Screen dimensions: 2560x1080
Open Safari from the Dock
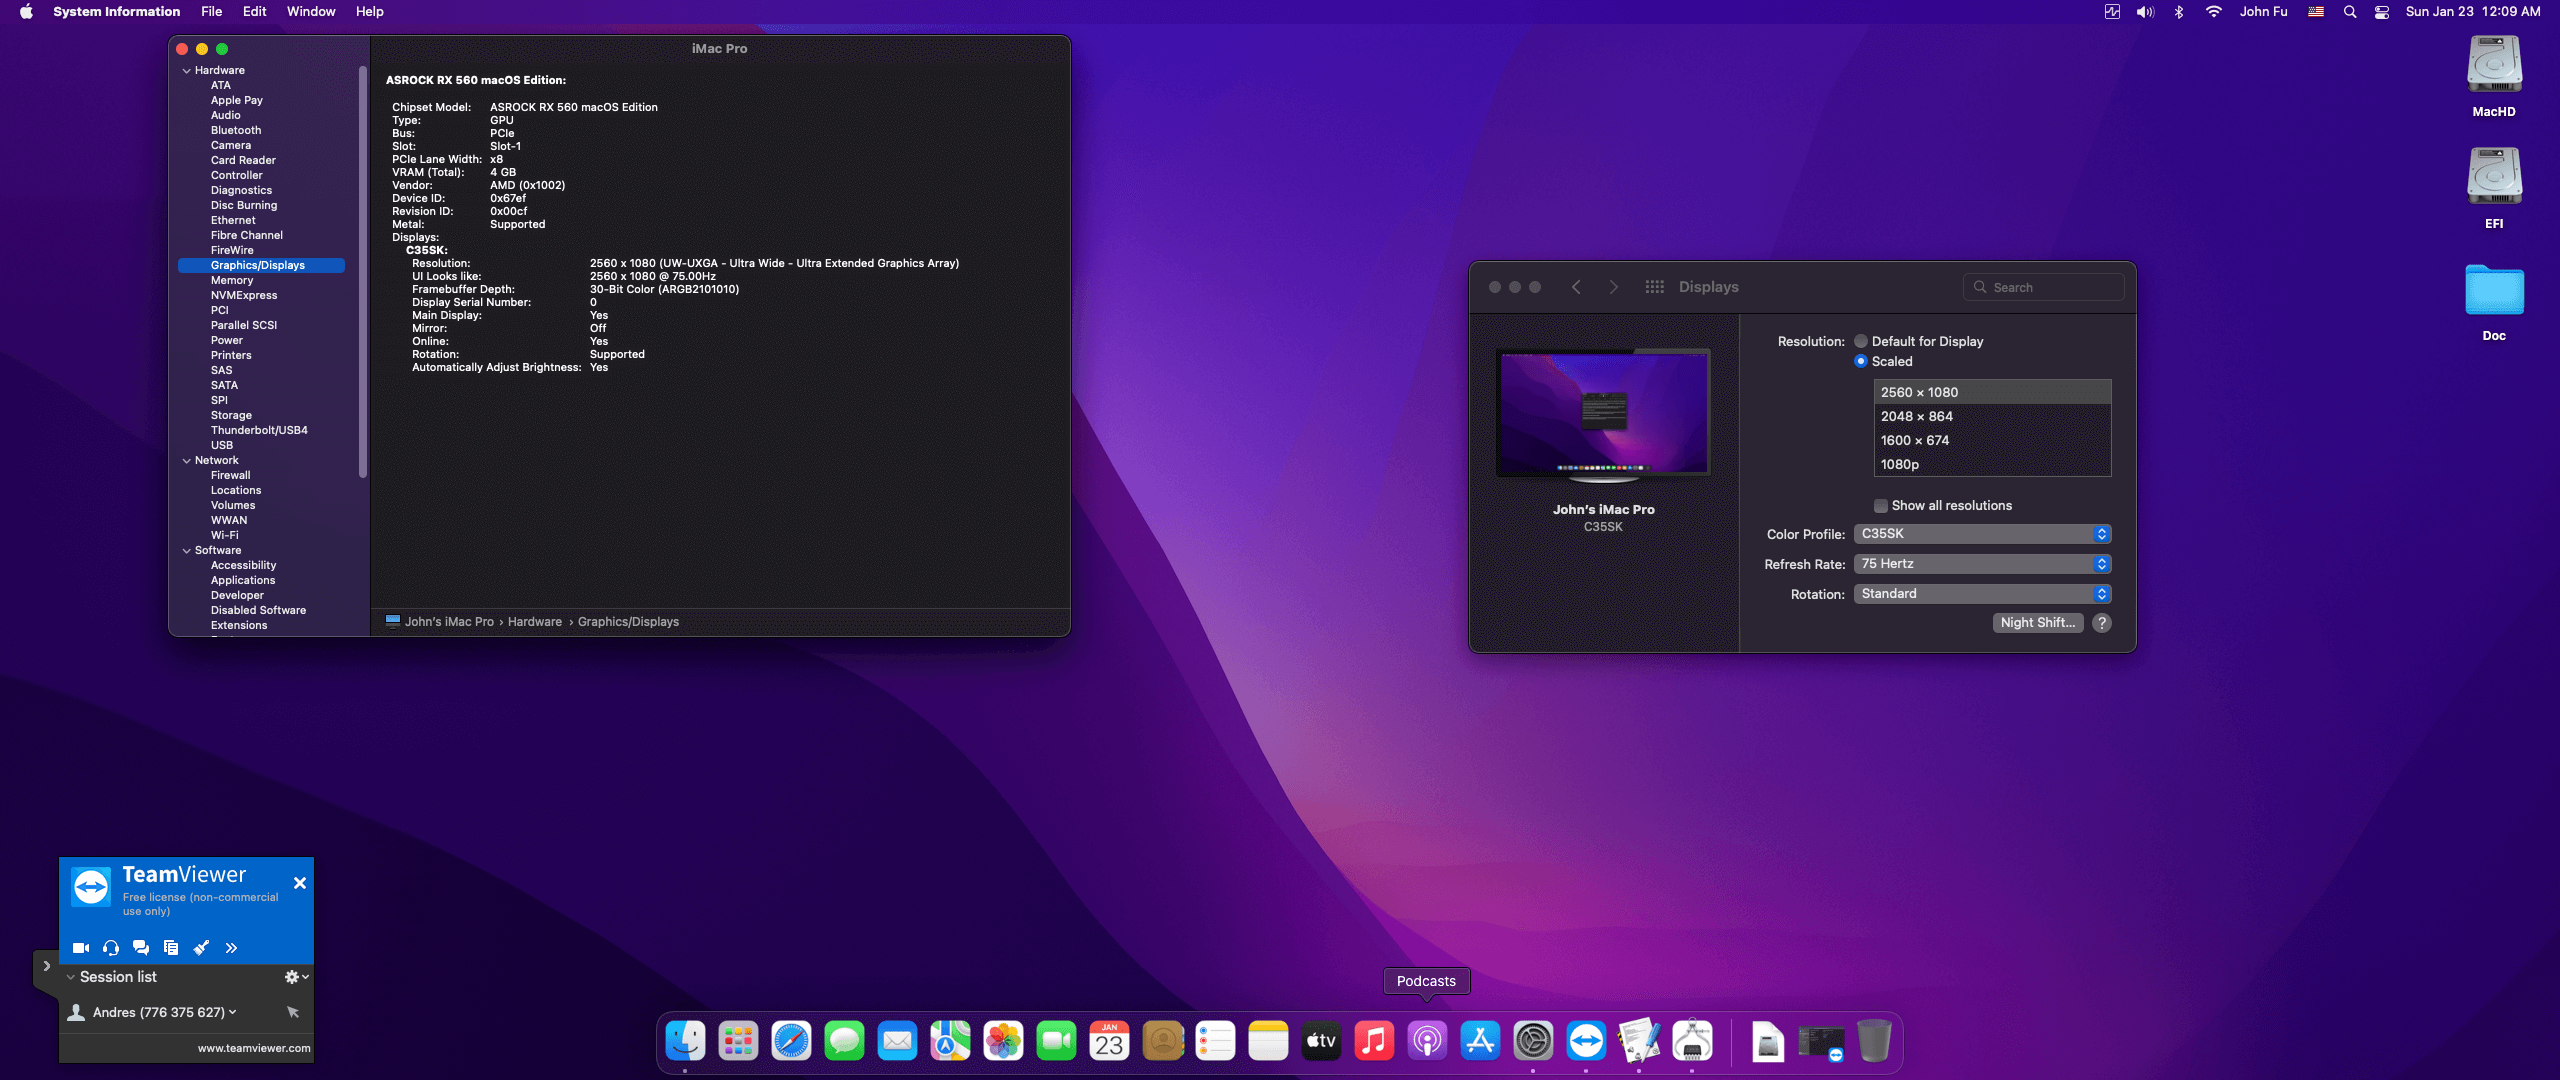coord(791,1041)
